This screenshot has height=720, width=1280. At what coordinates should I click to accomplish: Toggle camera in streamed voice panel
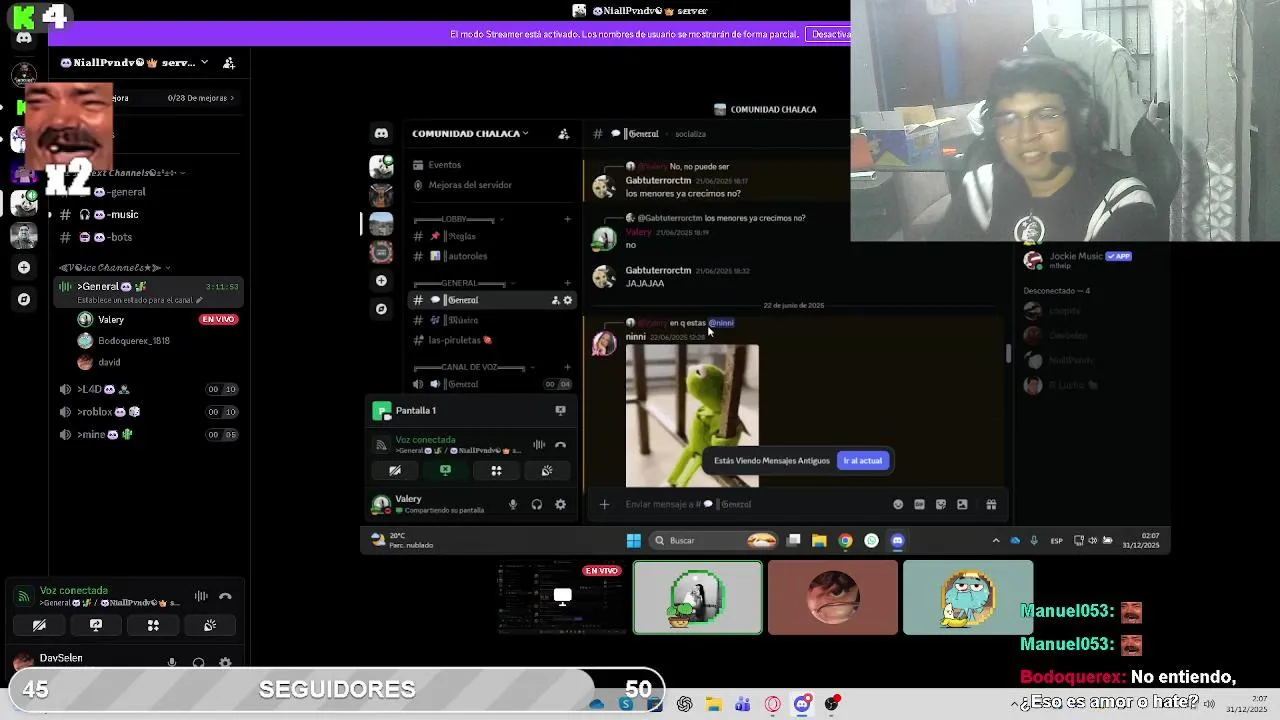[x=395, y=470]
